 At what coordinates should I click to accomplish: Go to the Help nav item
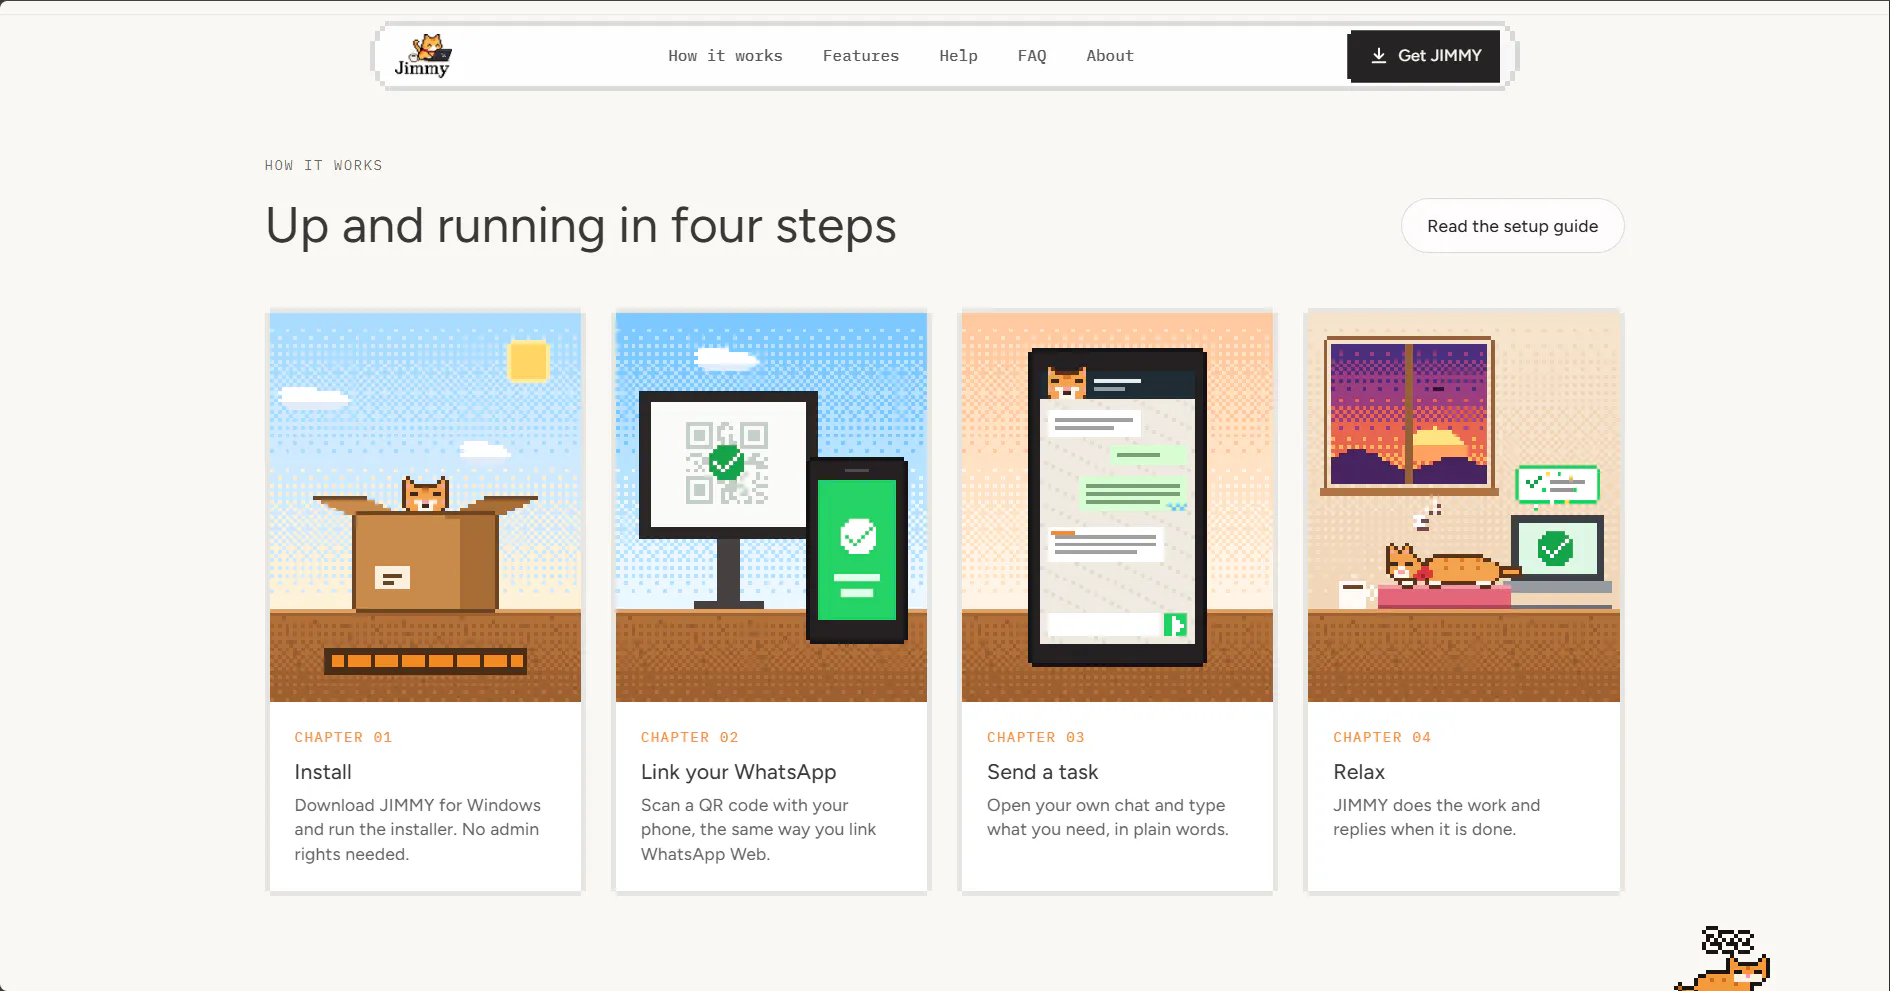958,56
